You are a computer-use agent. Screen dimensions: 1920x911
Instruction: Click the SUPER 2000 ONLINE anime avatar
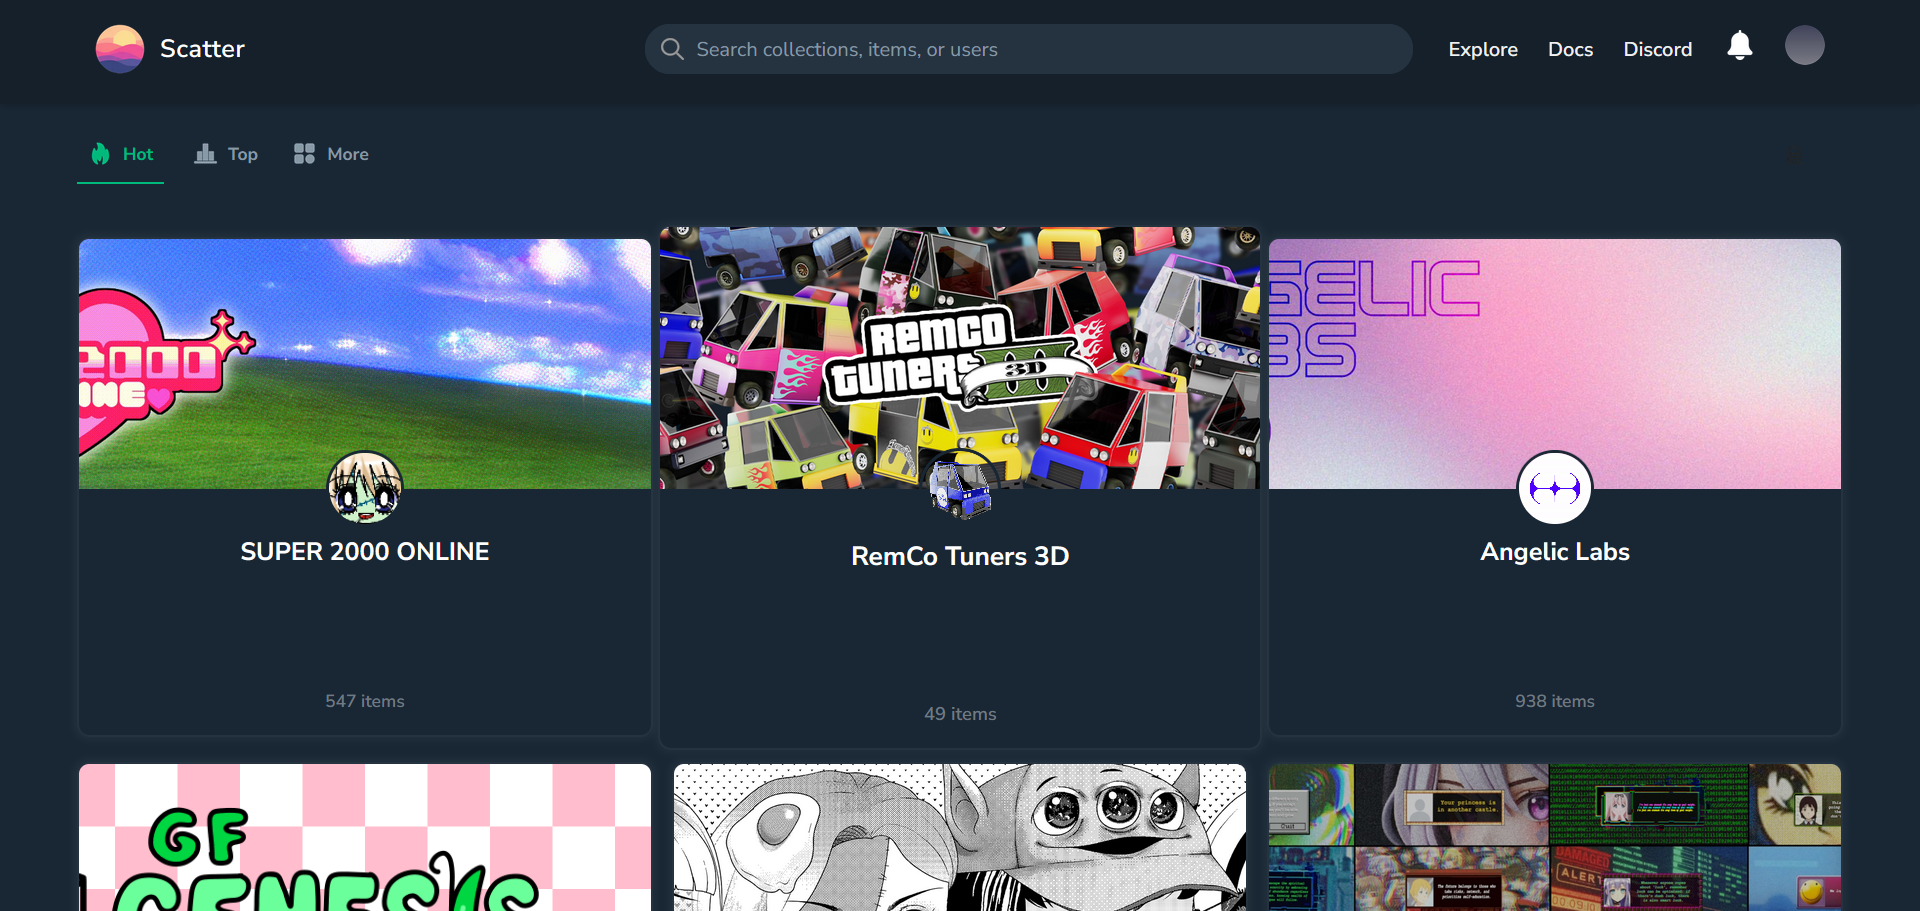tap(365, 488)
